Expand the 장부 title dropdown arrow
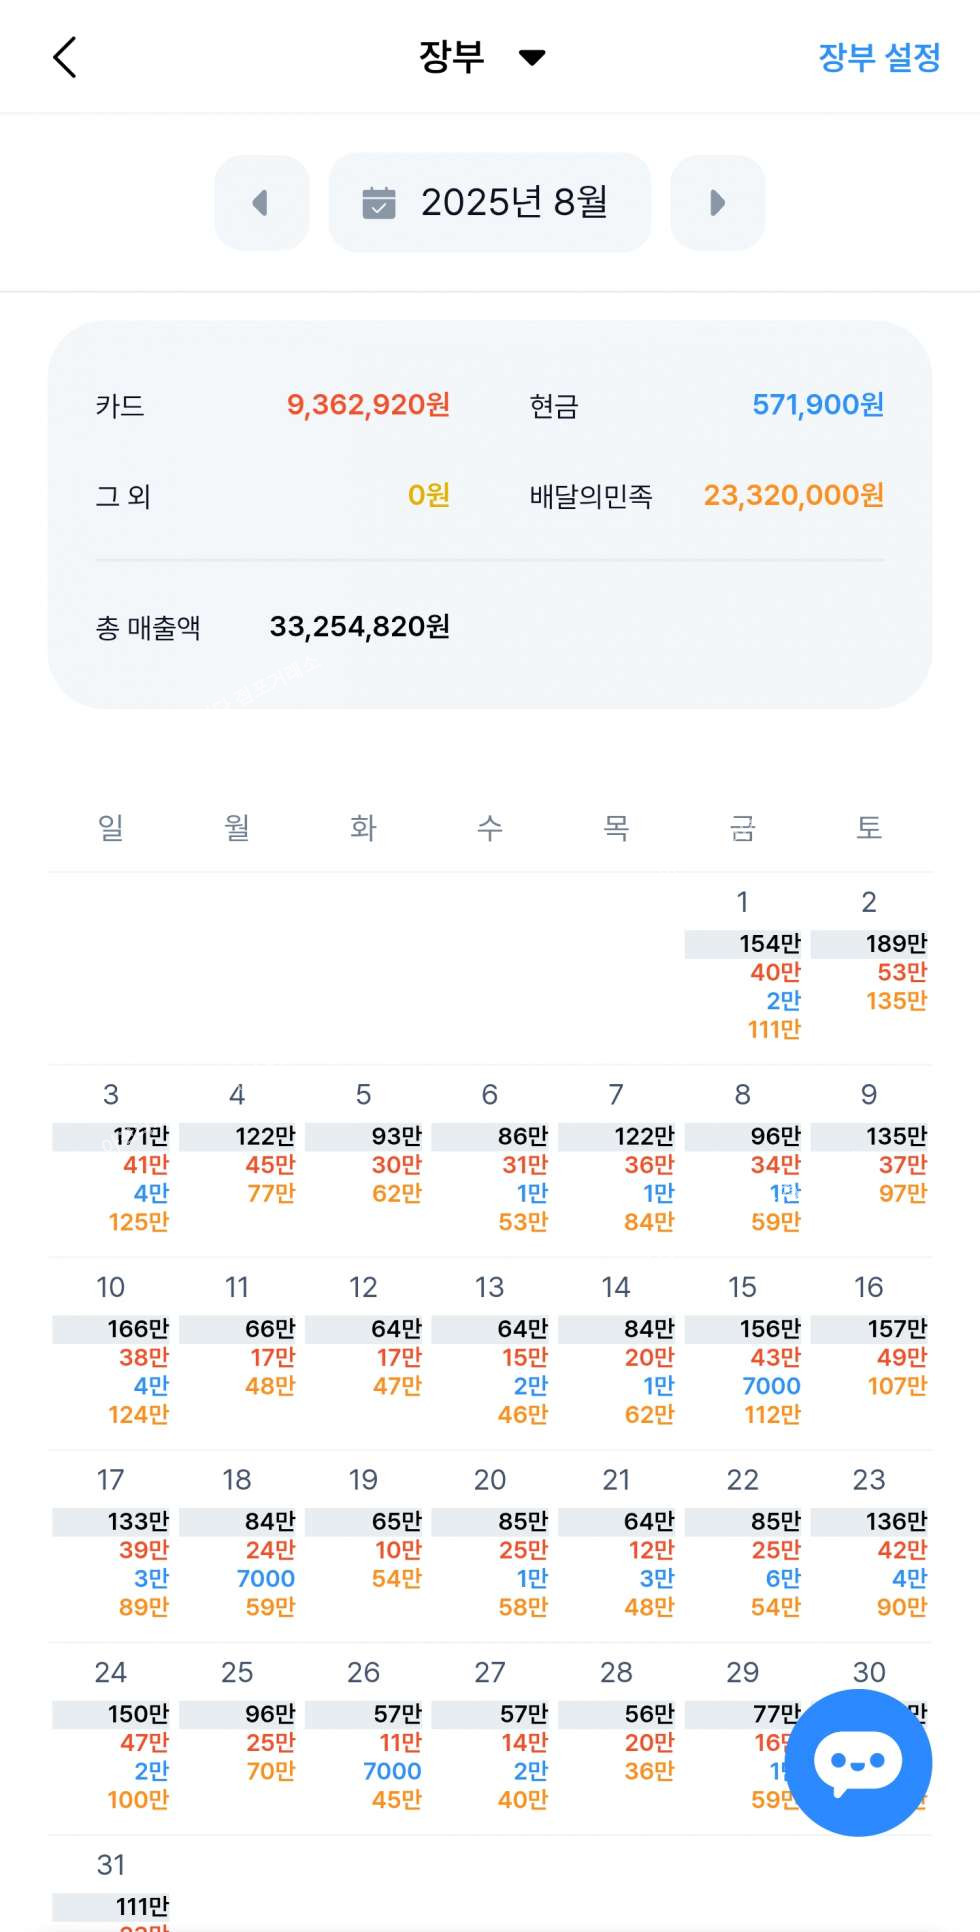The height and width of the screenshot is (1932, 980). tap(532, 57)
